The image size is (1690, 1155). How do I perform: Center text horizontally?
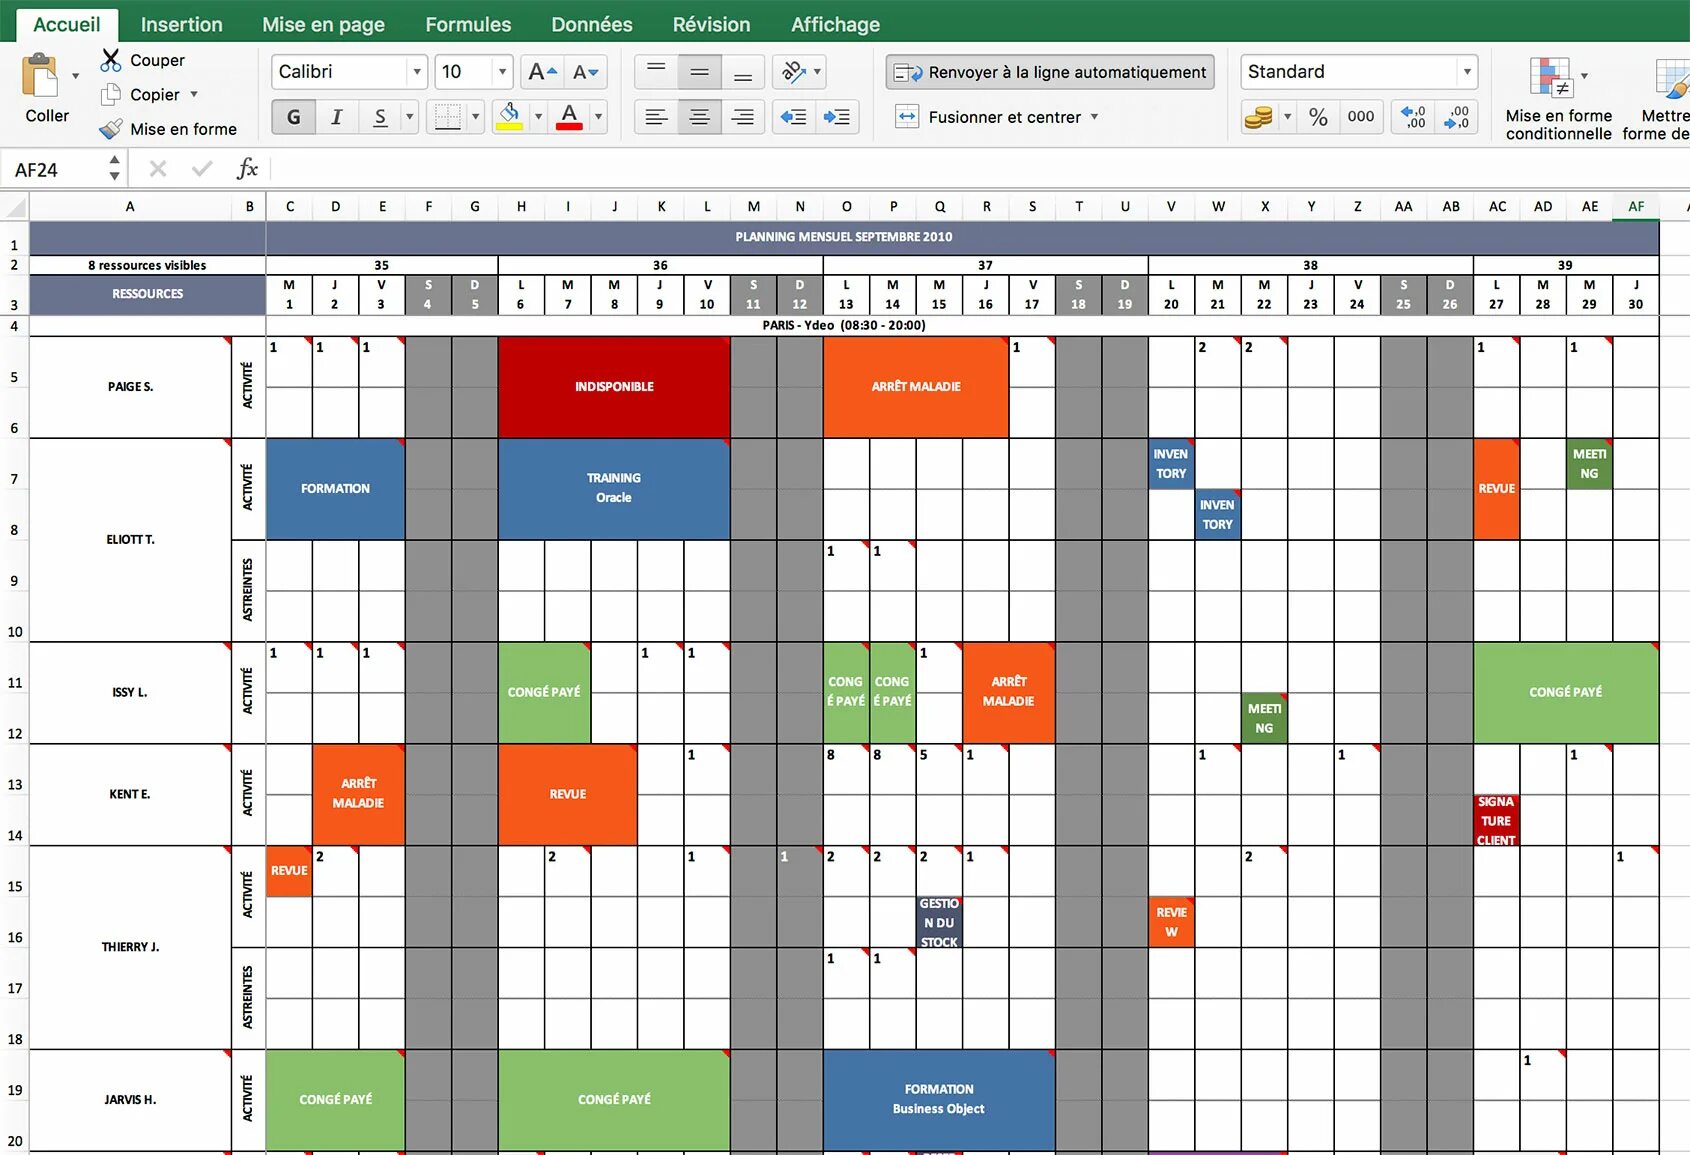point(700,117)
